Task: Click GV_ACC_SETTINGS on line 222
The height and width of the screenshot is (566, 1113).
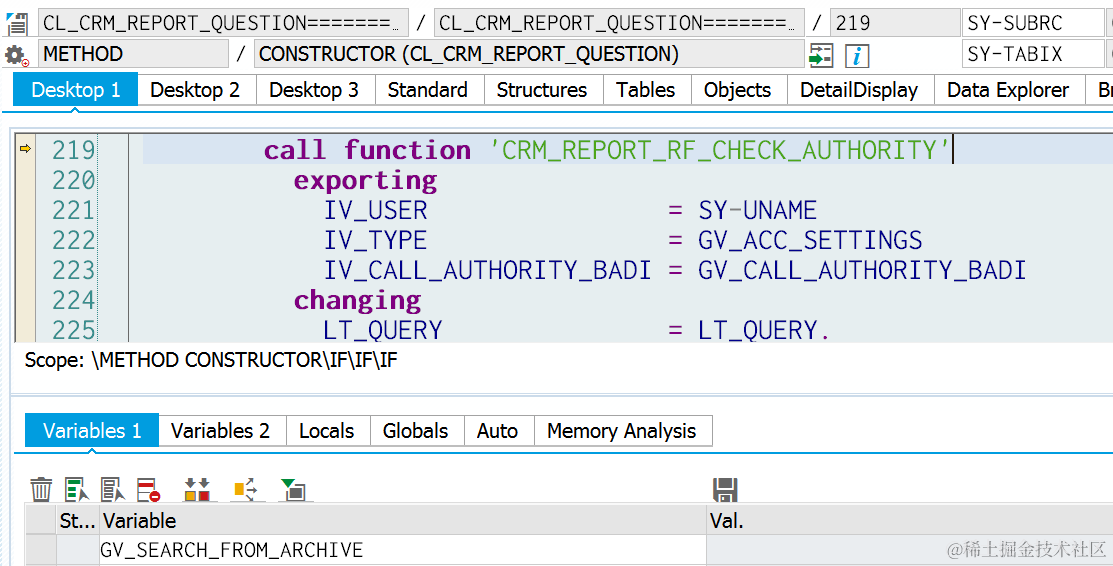Action: click(x=810, y=240)
